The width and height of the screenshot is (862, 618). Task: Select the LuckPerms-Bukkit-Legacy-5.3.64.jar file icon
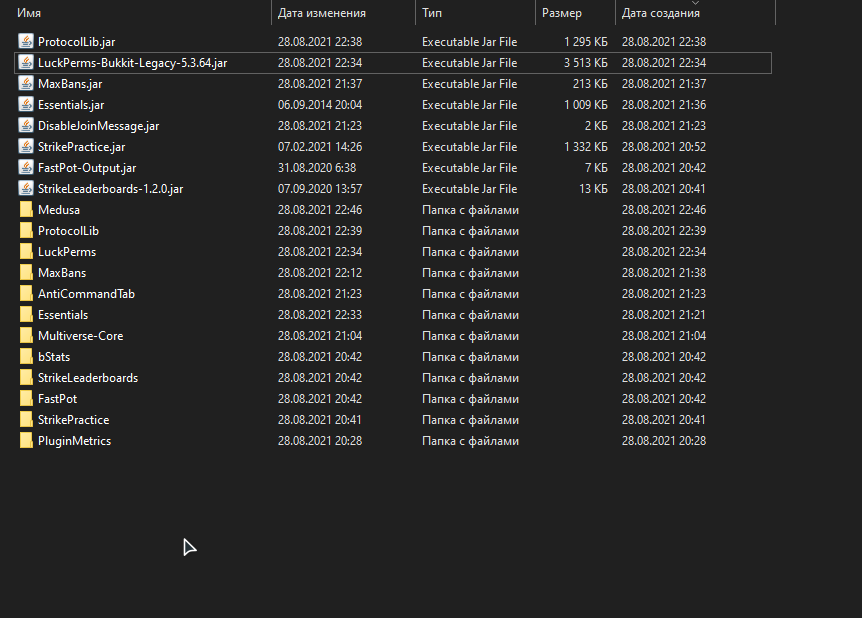tap(26, 63)
